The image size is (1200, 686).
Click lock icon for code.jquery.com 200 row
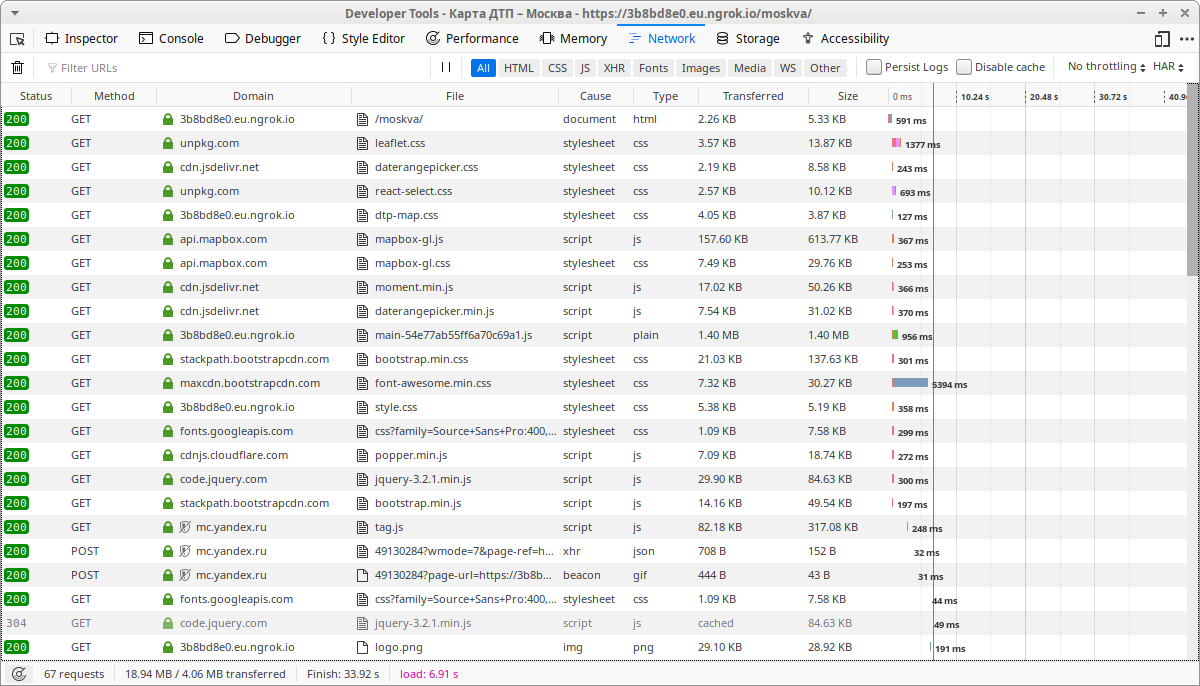[168, 479]
